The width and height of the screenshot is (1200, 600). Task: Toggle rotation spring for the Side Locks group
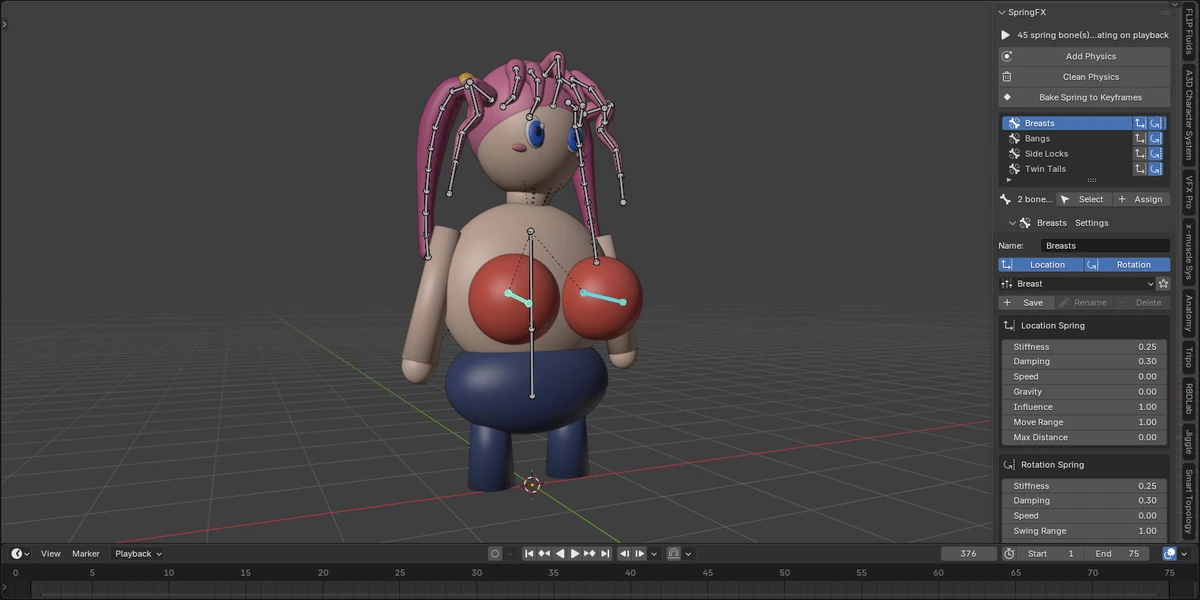pos(1156,154)
